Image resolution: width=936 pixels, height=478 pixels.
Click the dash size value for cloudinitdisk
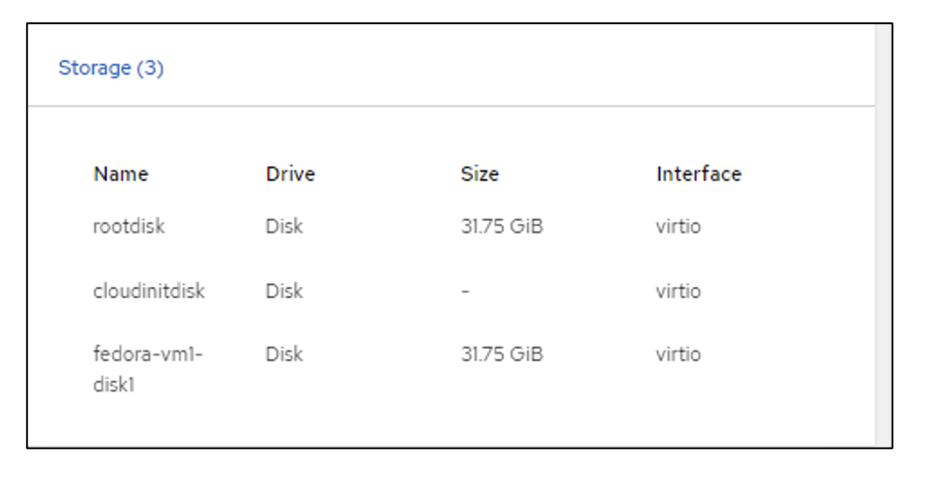(x=465, y=291)
